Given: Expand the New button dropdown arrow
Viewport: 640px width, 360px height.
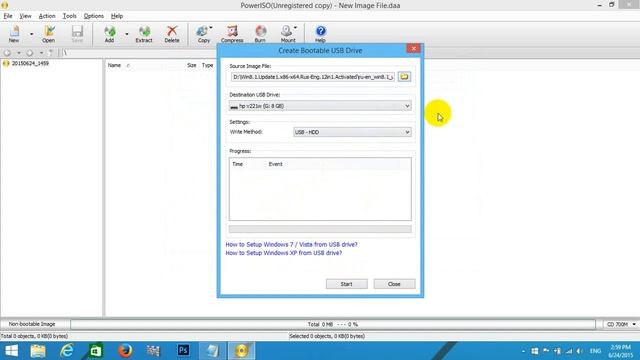Looking at the screenshot, I should [31, 34].
